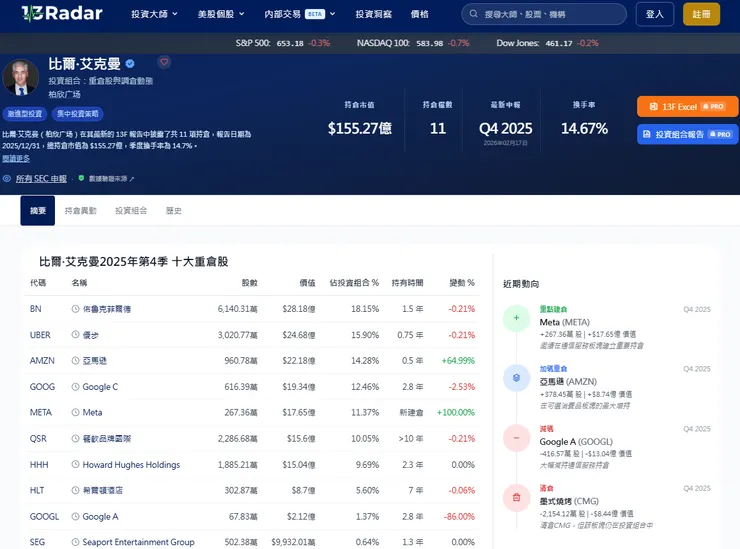The image size is (740, 549).
Task: Click the eye icon next to 所有 SEC 申報
Action: tap(7, 178)
